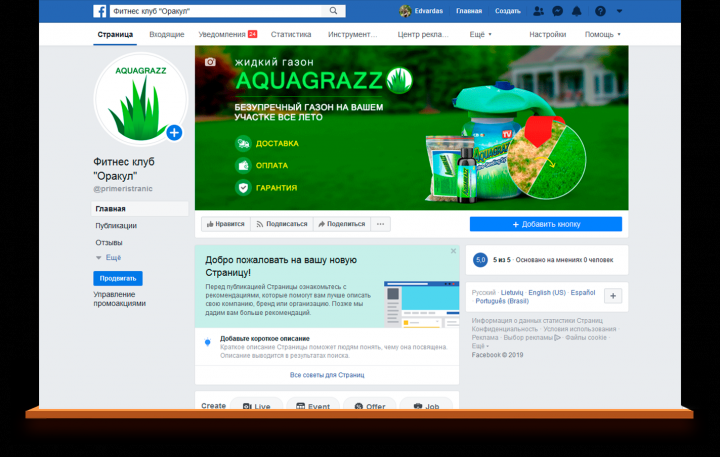Open the Входящие tab

167,34
